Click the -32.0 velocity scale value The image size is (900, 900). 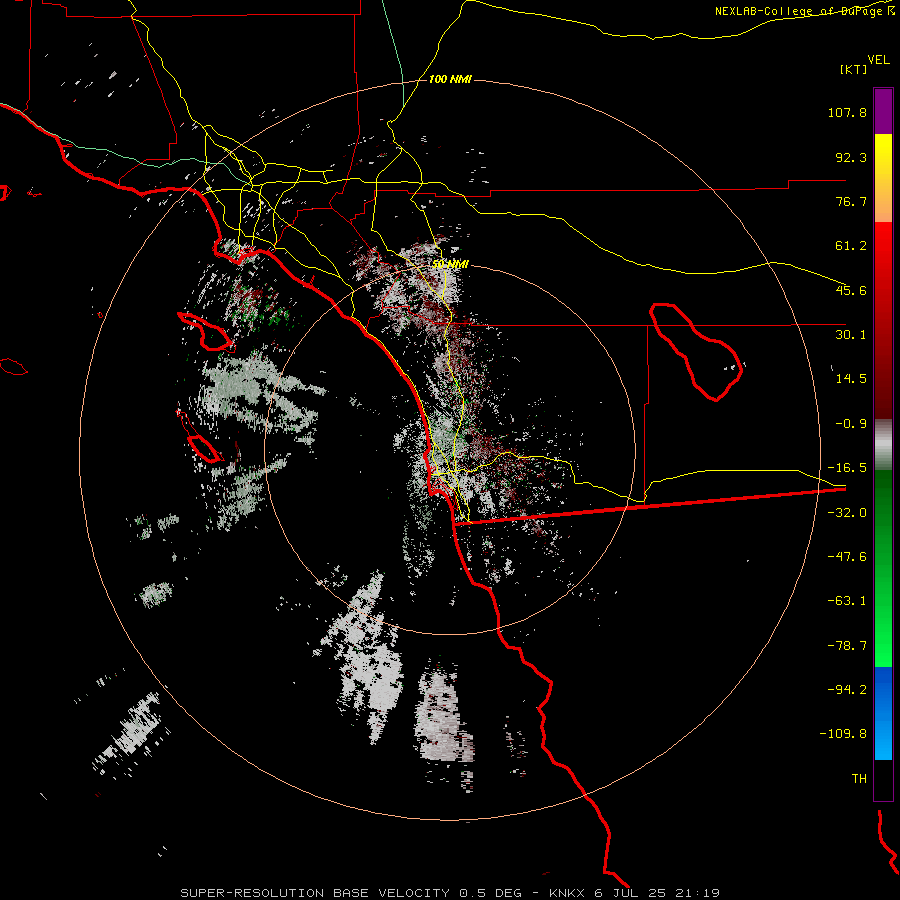pyautogui.click(x=847, y=513)
